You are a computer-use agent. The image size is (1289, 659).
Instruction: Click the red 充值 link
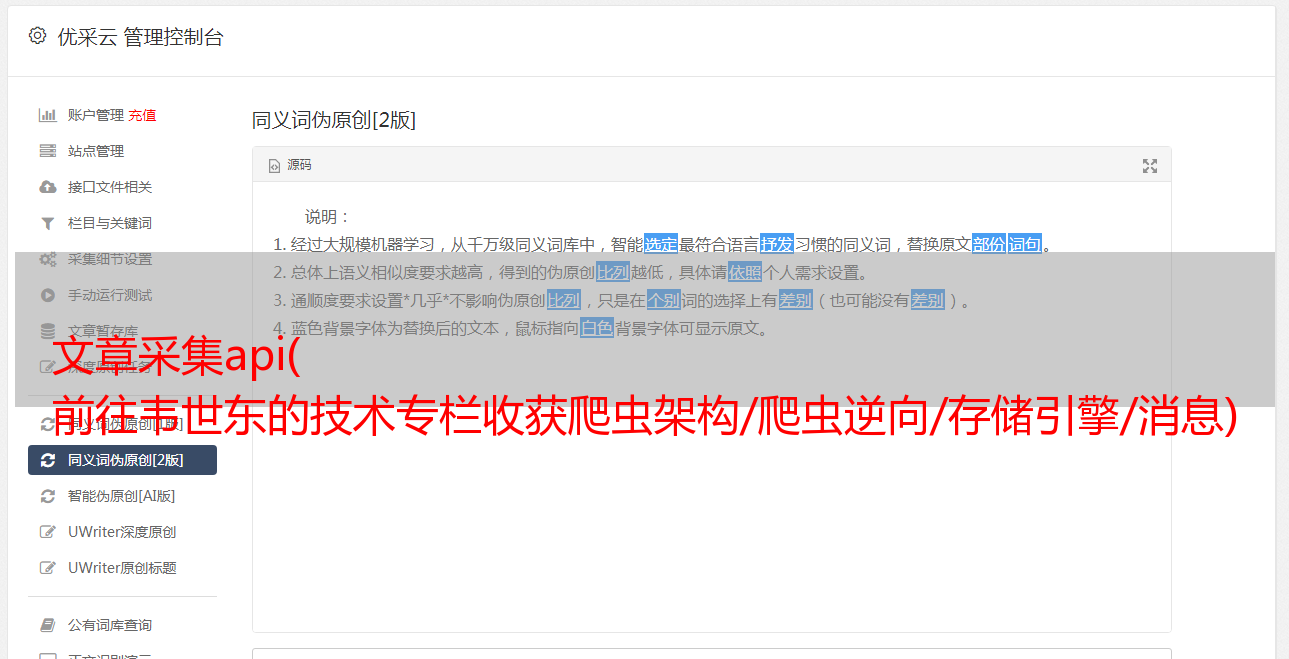click(x=142, y=115)
